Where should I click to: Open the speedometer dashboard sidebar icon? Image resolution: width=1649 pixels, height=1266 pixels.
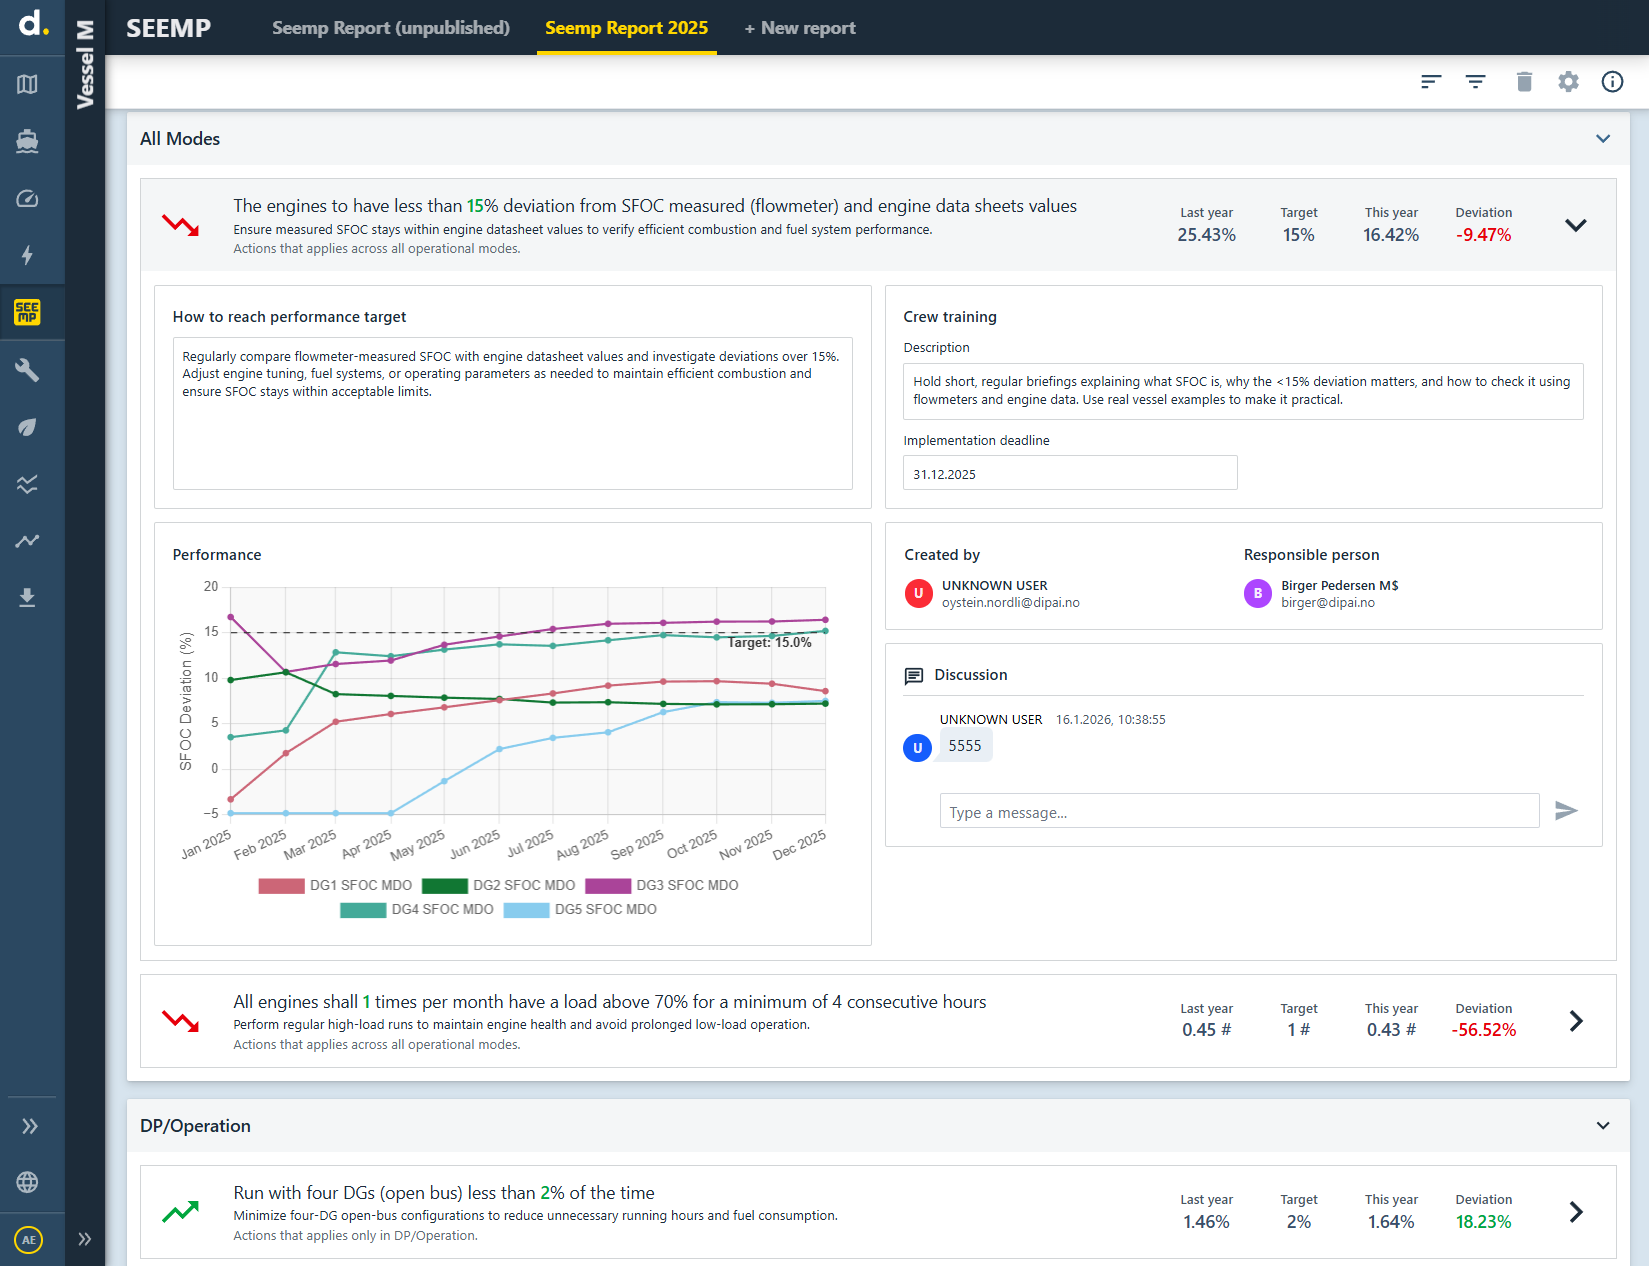point(27,198)
